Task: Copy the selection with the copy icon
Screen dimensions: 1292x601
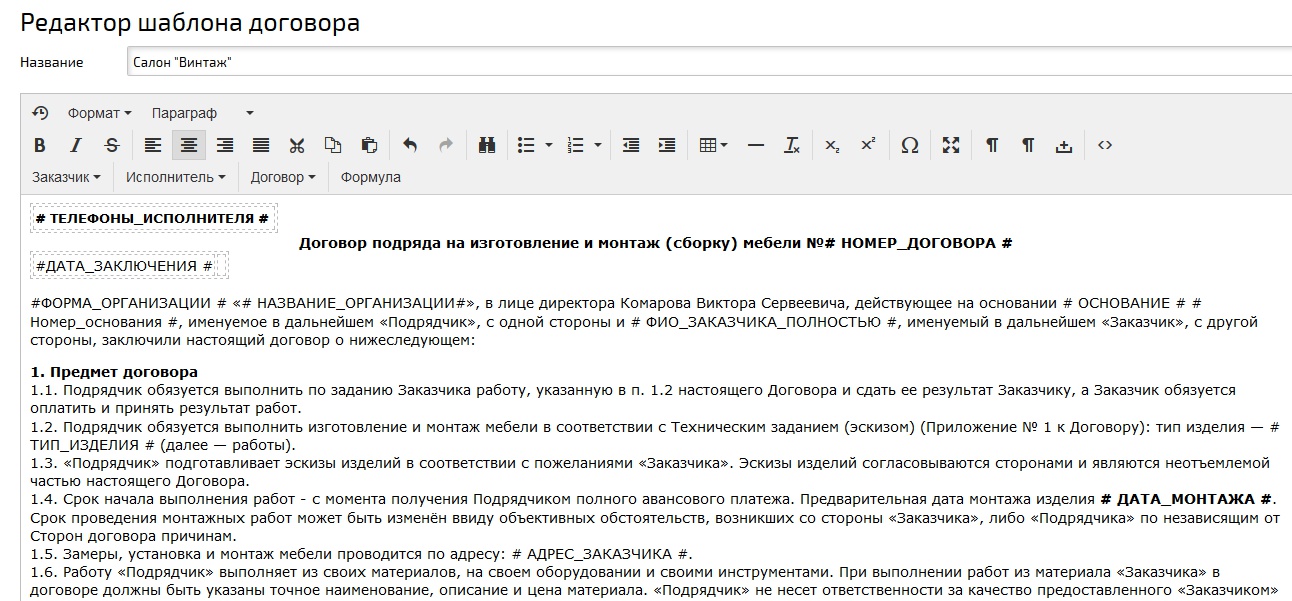Action: (333, 146)
